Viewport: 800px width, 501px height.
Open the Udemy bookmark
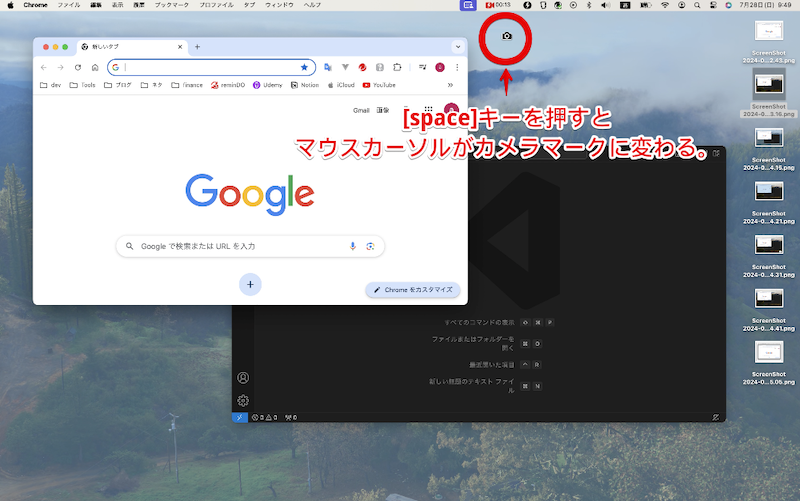pos(268,85)
